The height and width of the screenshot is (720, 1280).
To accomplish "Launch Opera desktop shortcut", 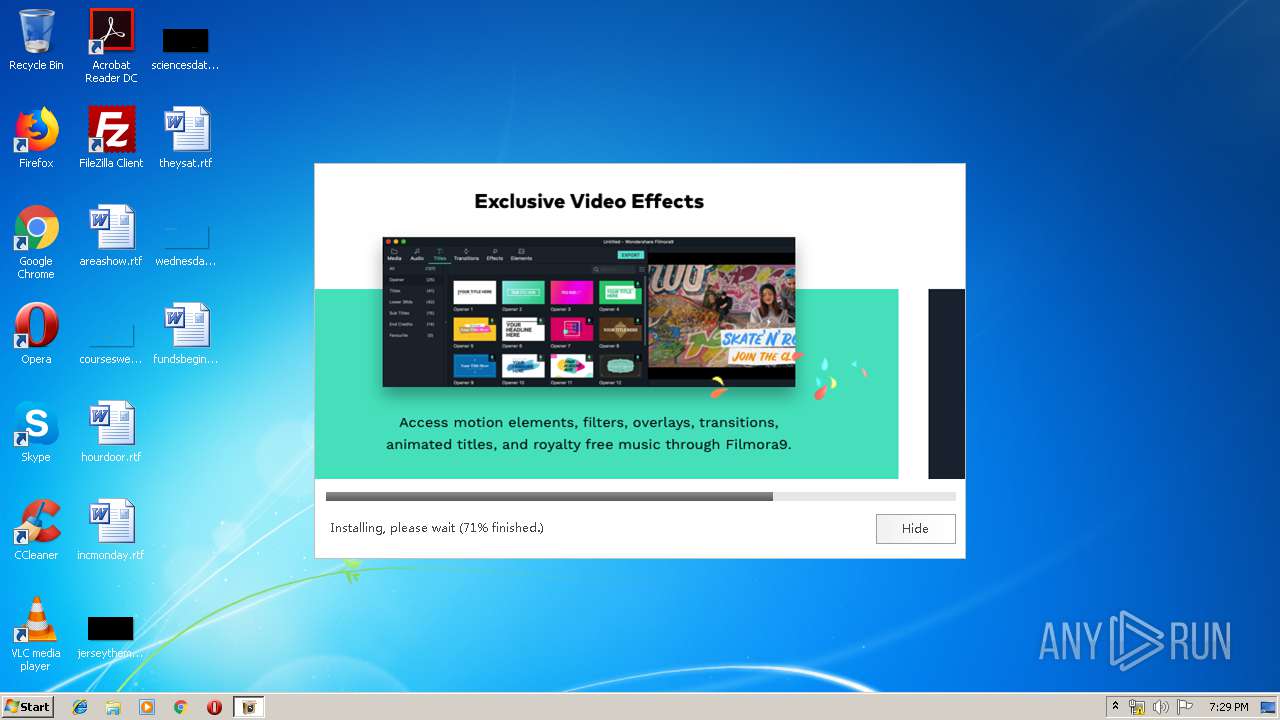I will [36, 334].
